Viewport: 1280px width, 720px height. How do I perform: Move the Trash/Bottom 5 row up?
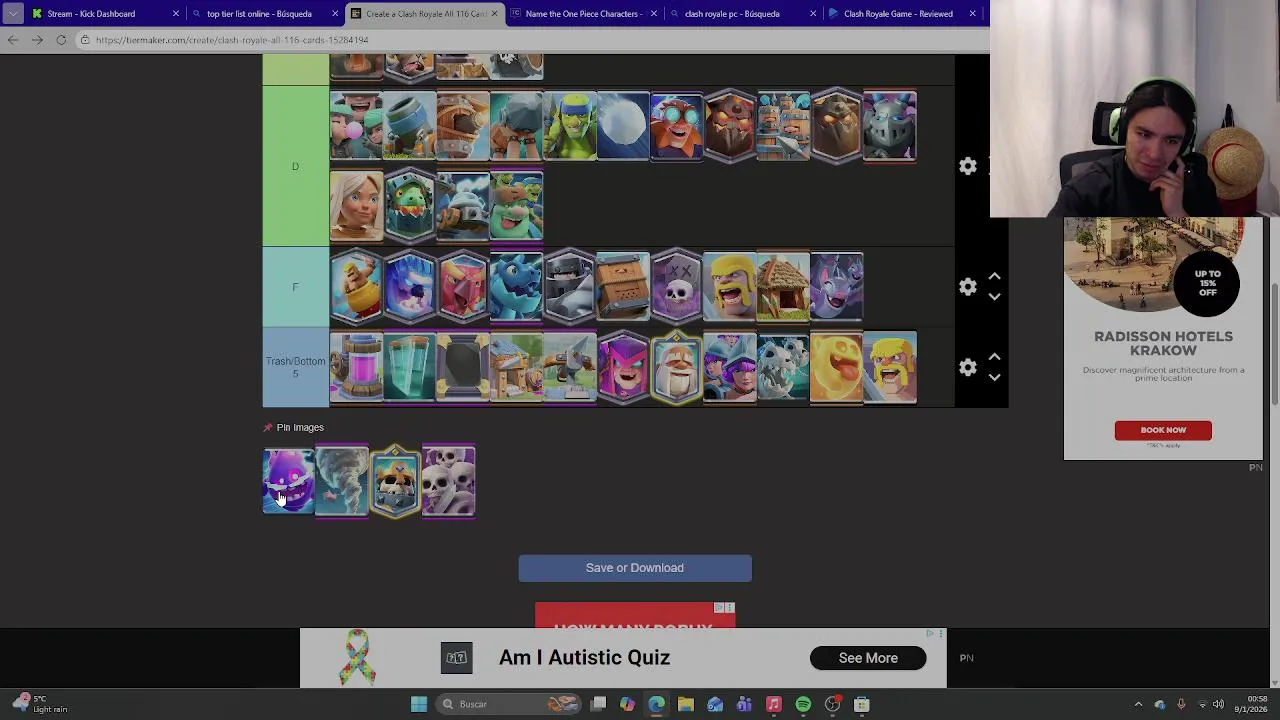click(x=994, y=357)
